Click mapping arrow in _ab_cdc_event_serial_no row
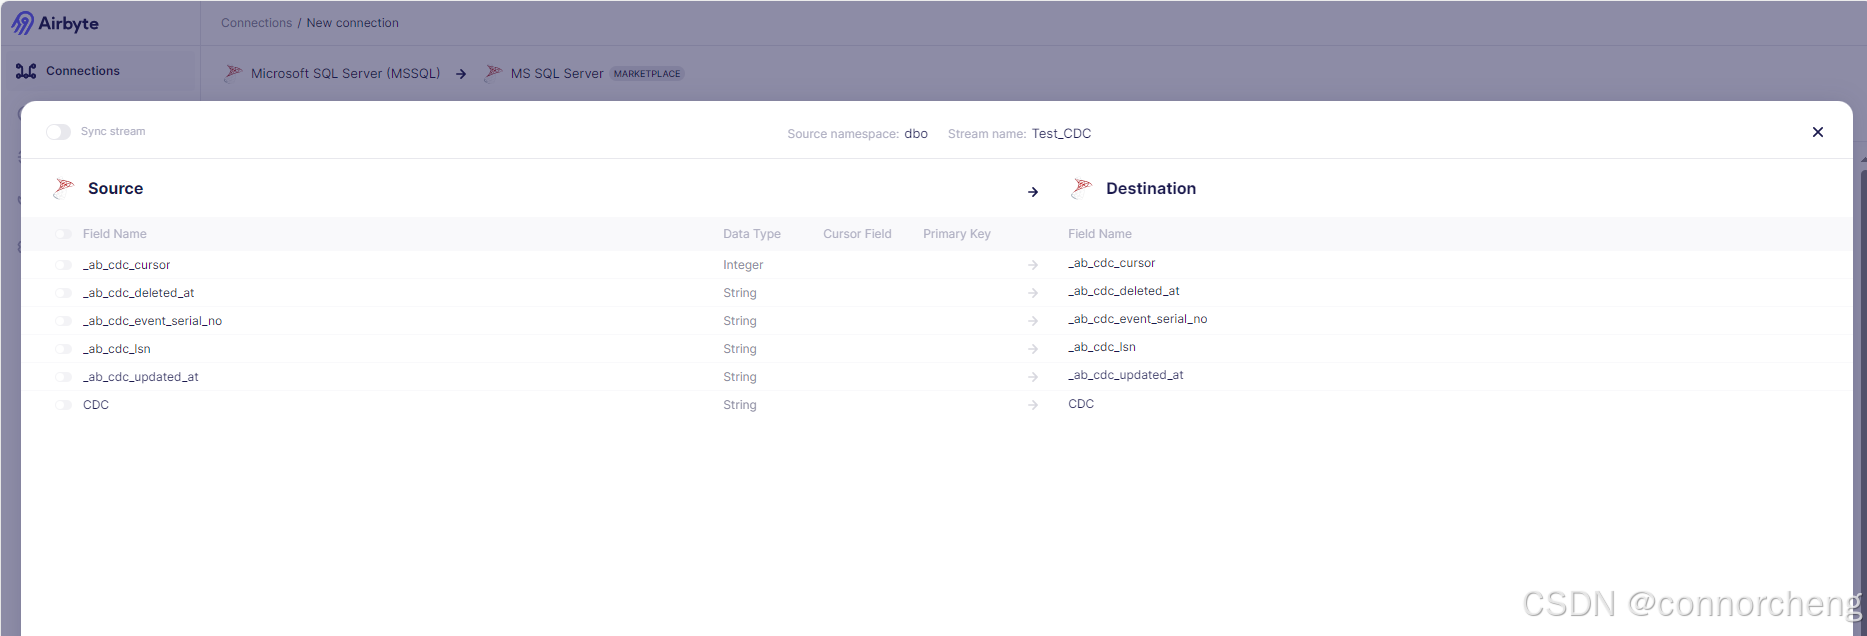 point(1033,321)
